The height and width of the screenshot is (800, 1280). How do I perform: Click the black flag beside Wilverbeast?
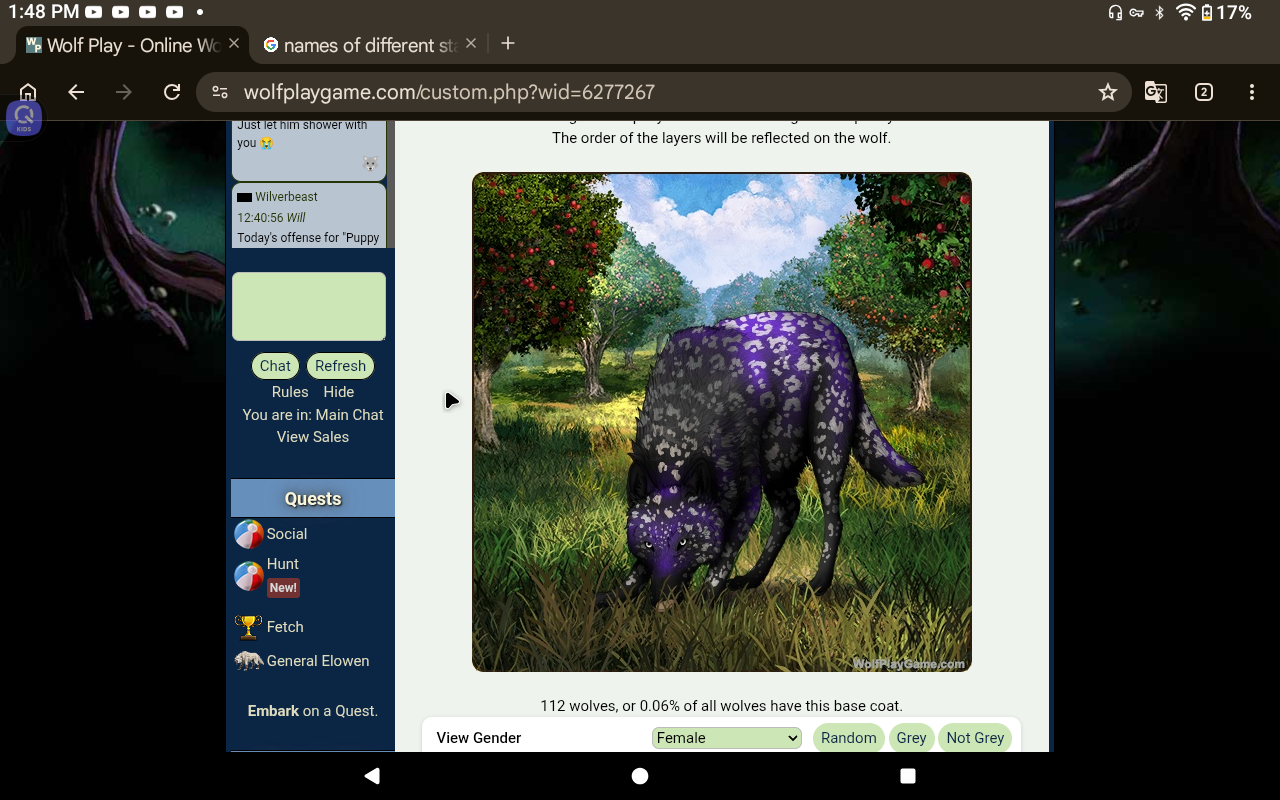point(244,198)
